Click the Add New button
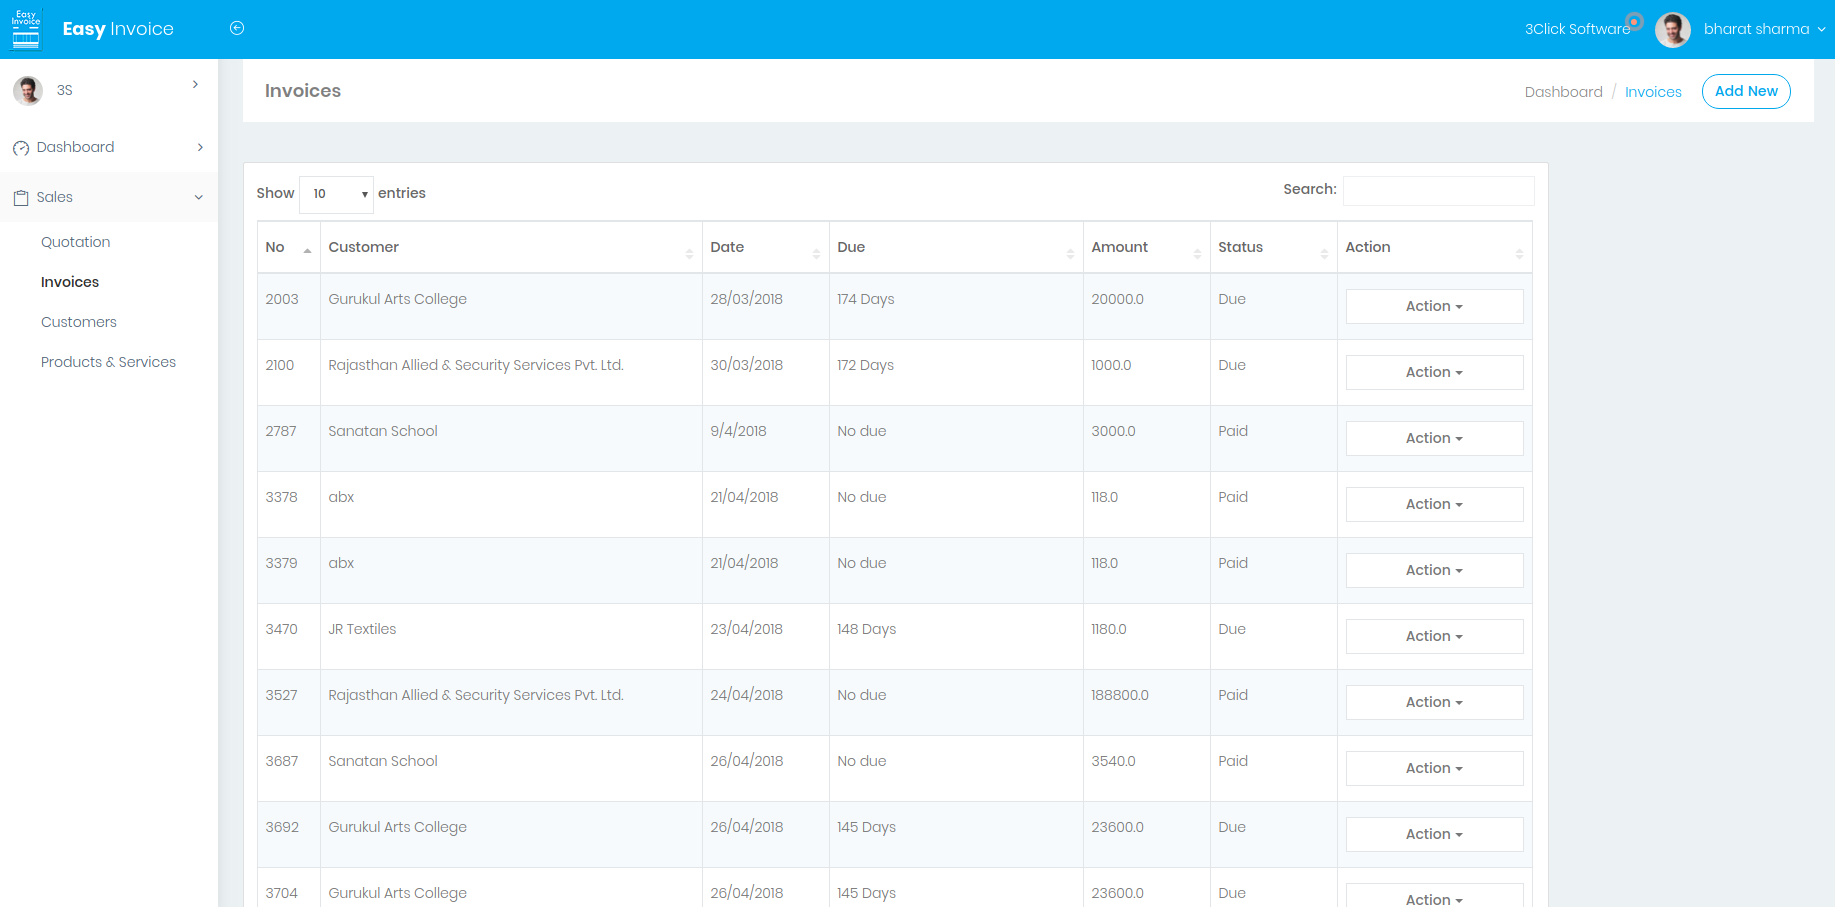Image resolution: width=1835 pixels, height=907 pixels. click(x=1746, y=91)
